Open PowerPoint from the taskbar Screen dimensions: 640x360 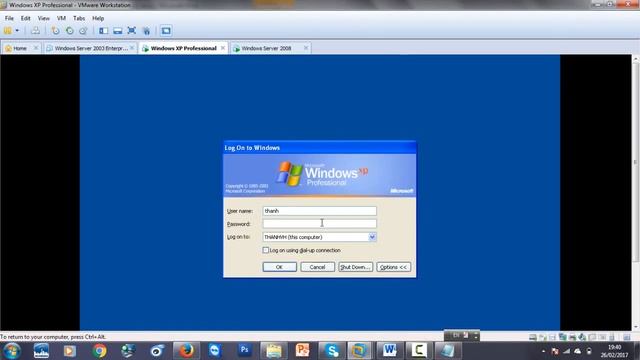302,351
